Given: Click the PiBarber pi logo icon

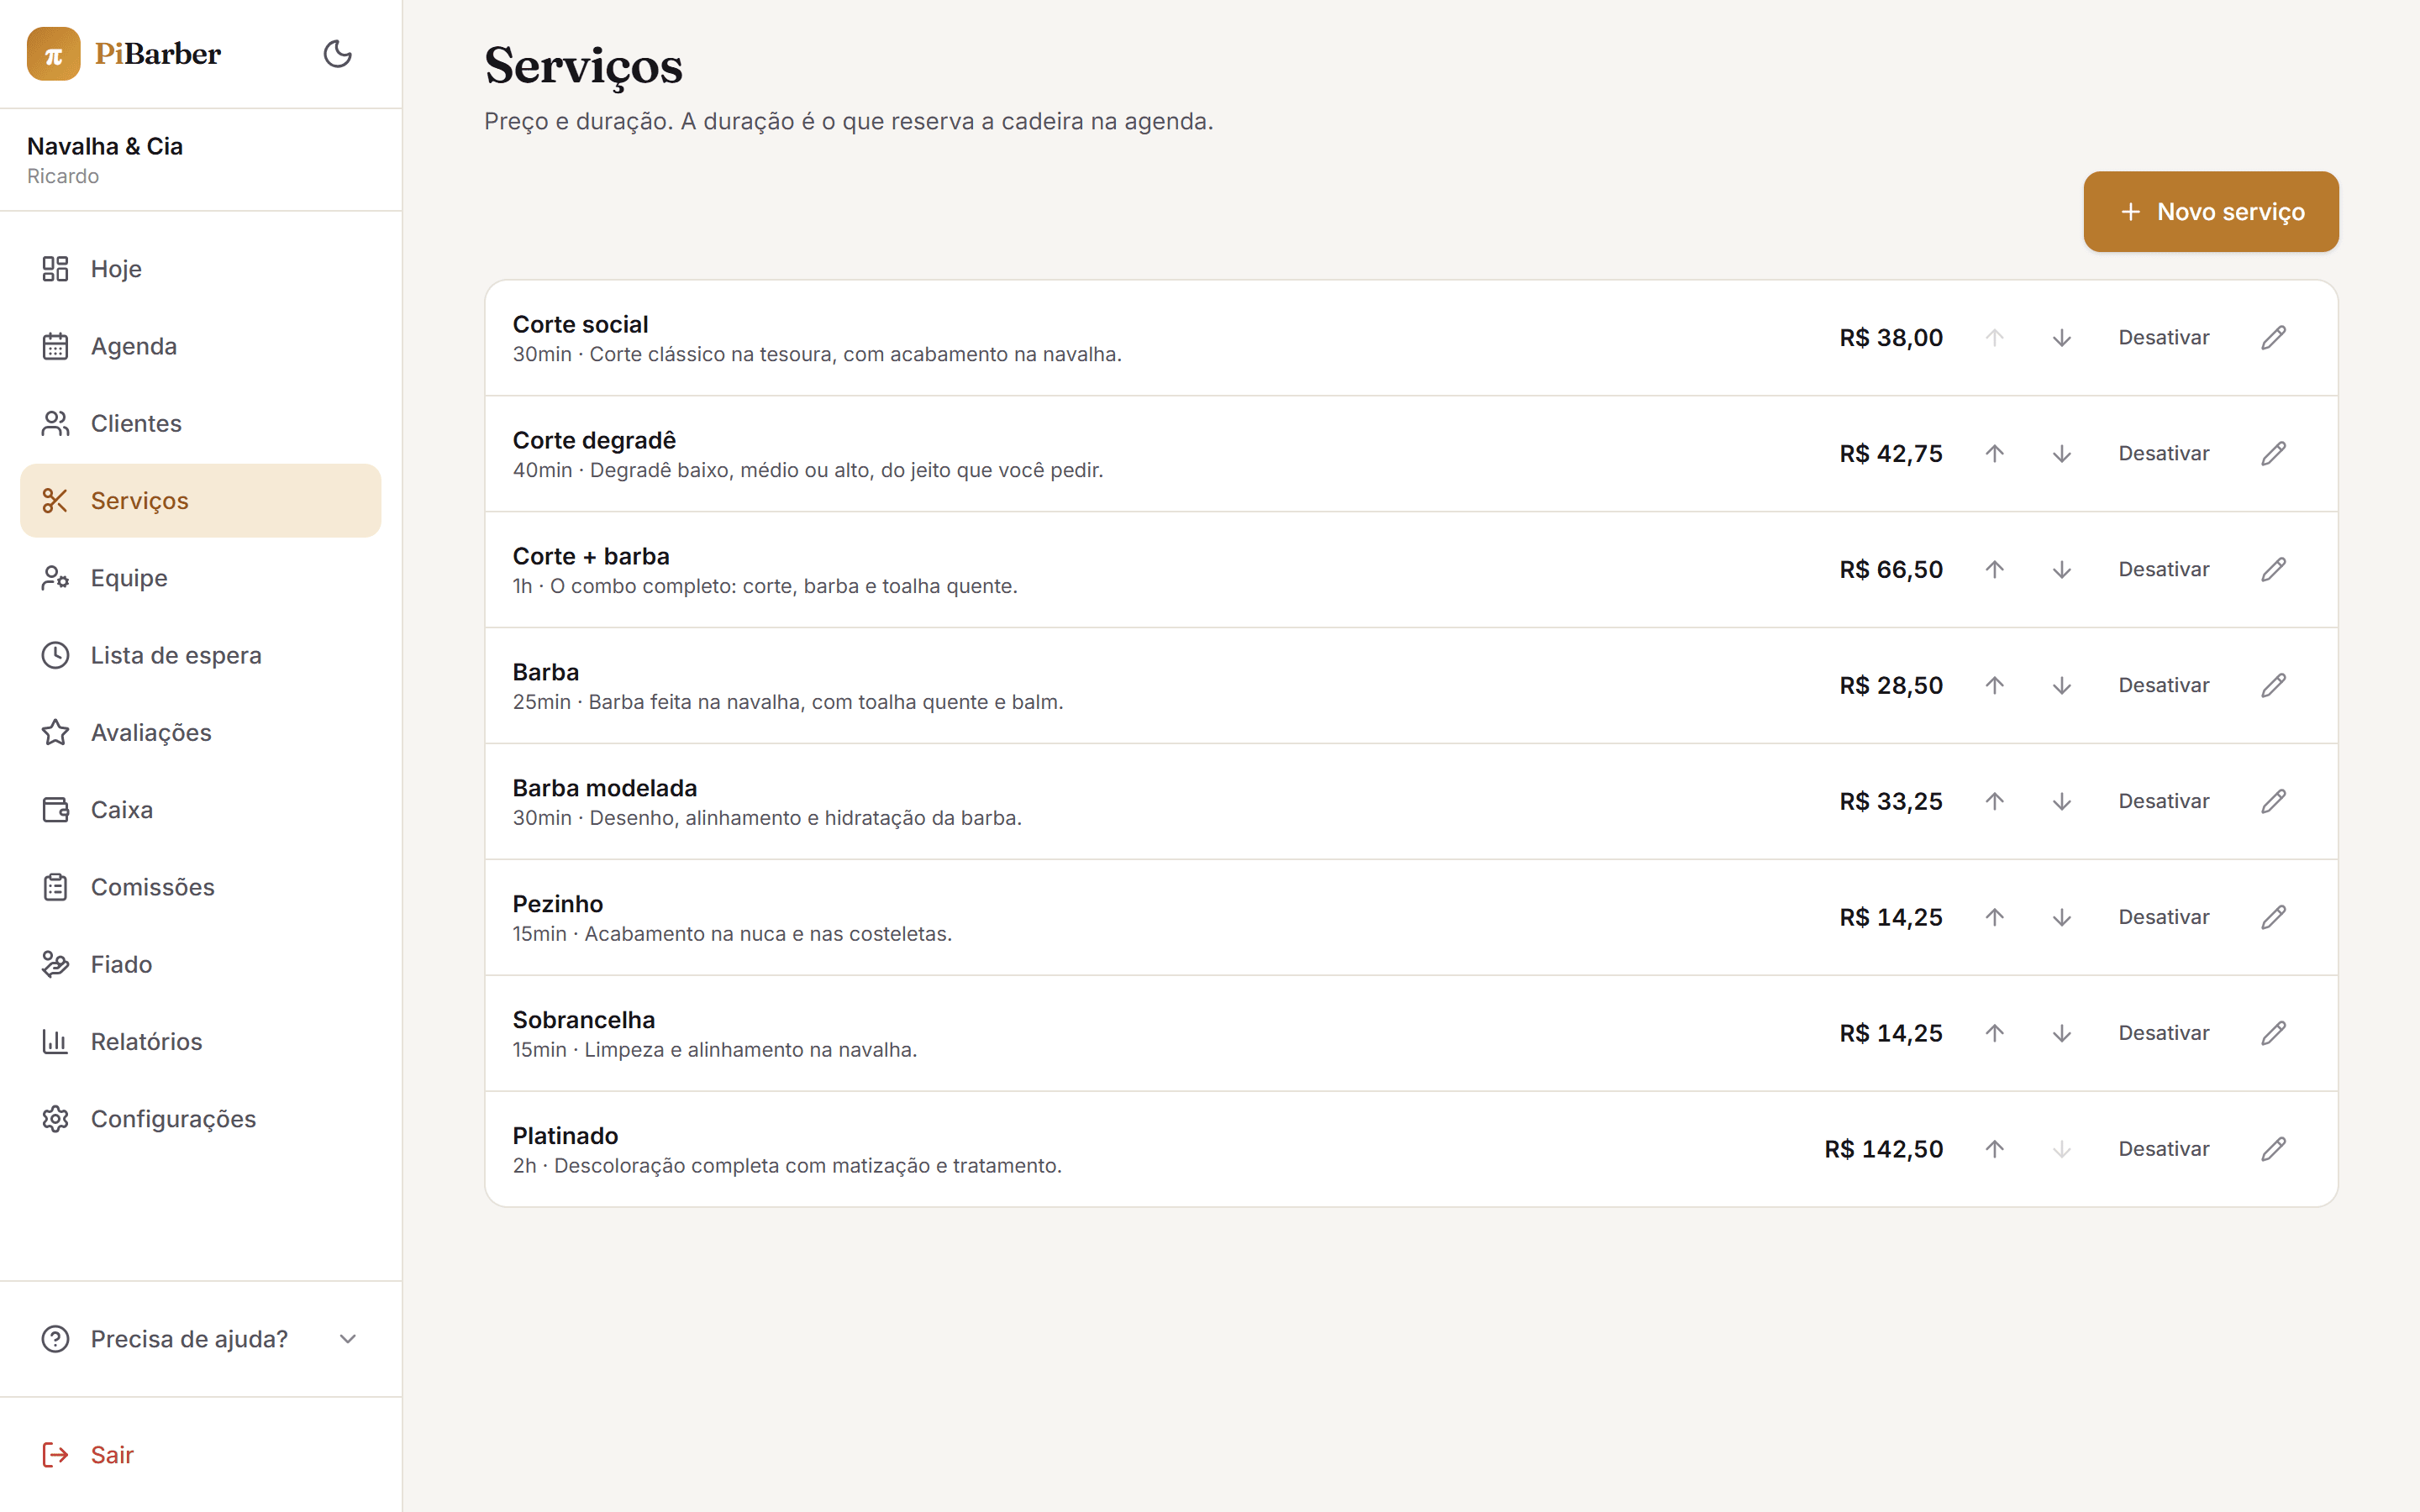Looking at the screenshot, I should [x=54, y=54].
